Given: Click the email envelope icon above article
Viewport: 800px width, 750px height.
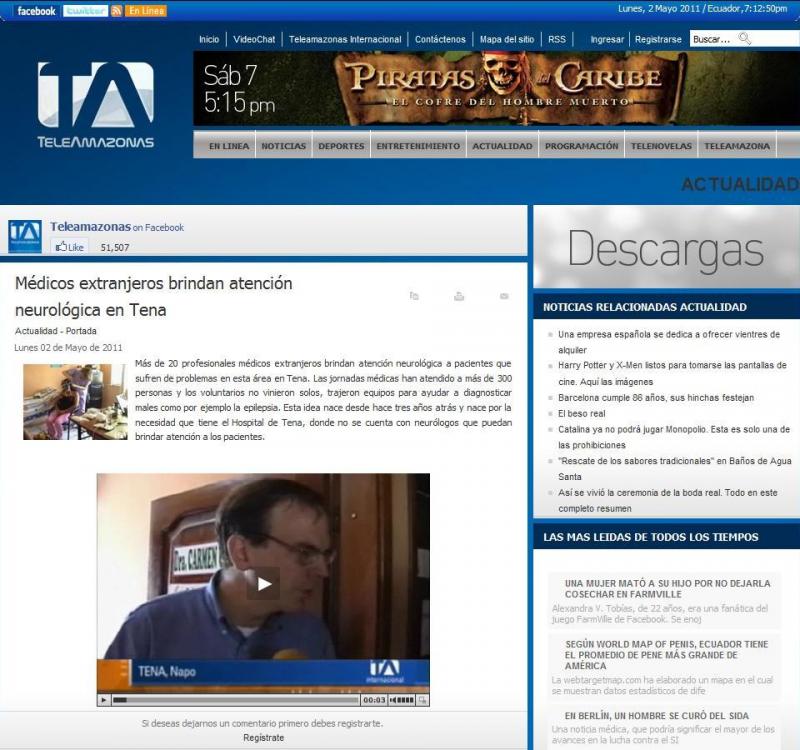Looking at the screenshot, I should pos(504,296).
